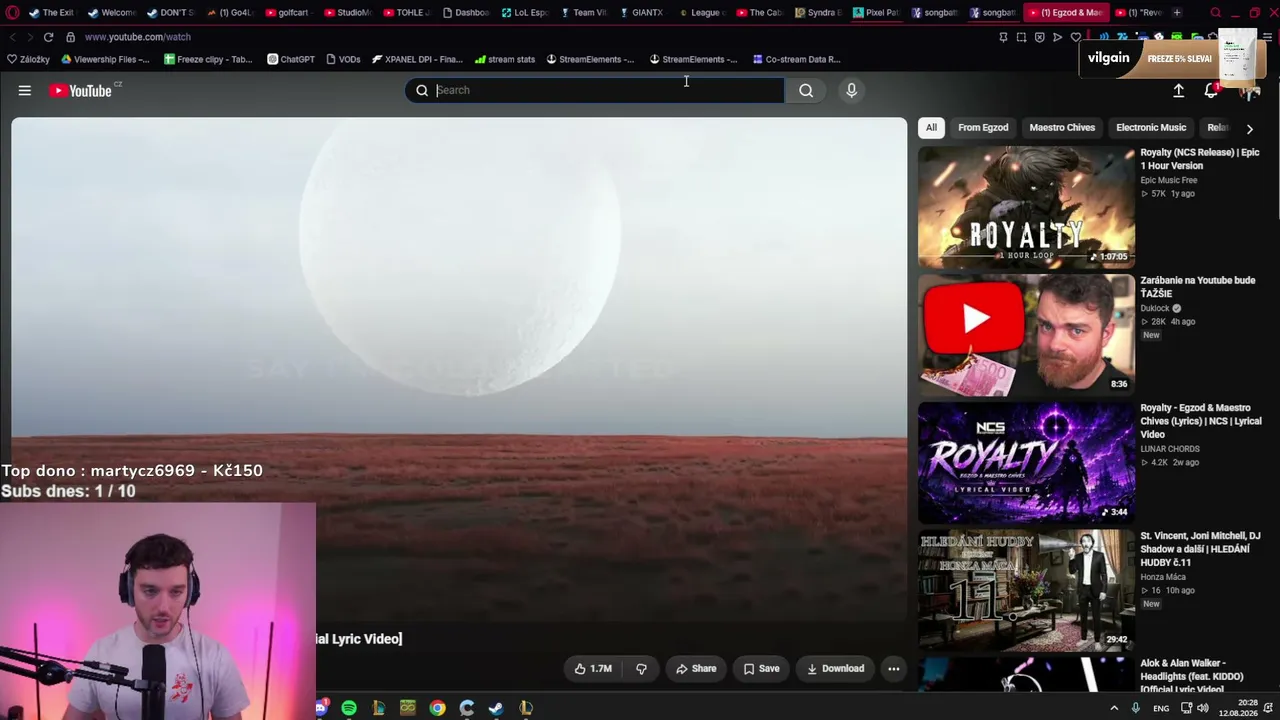Select the "Maestro Chives" filter chip
Viewport: 1280px width, 720px height.
click(x=1062, y=128)
